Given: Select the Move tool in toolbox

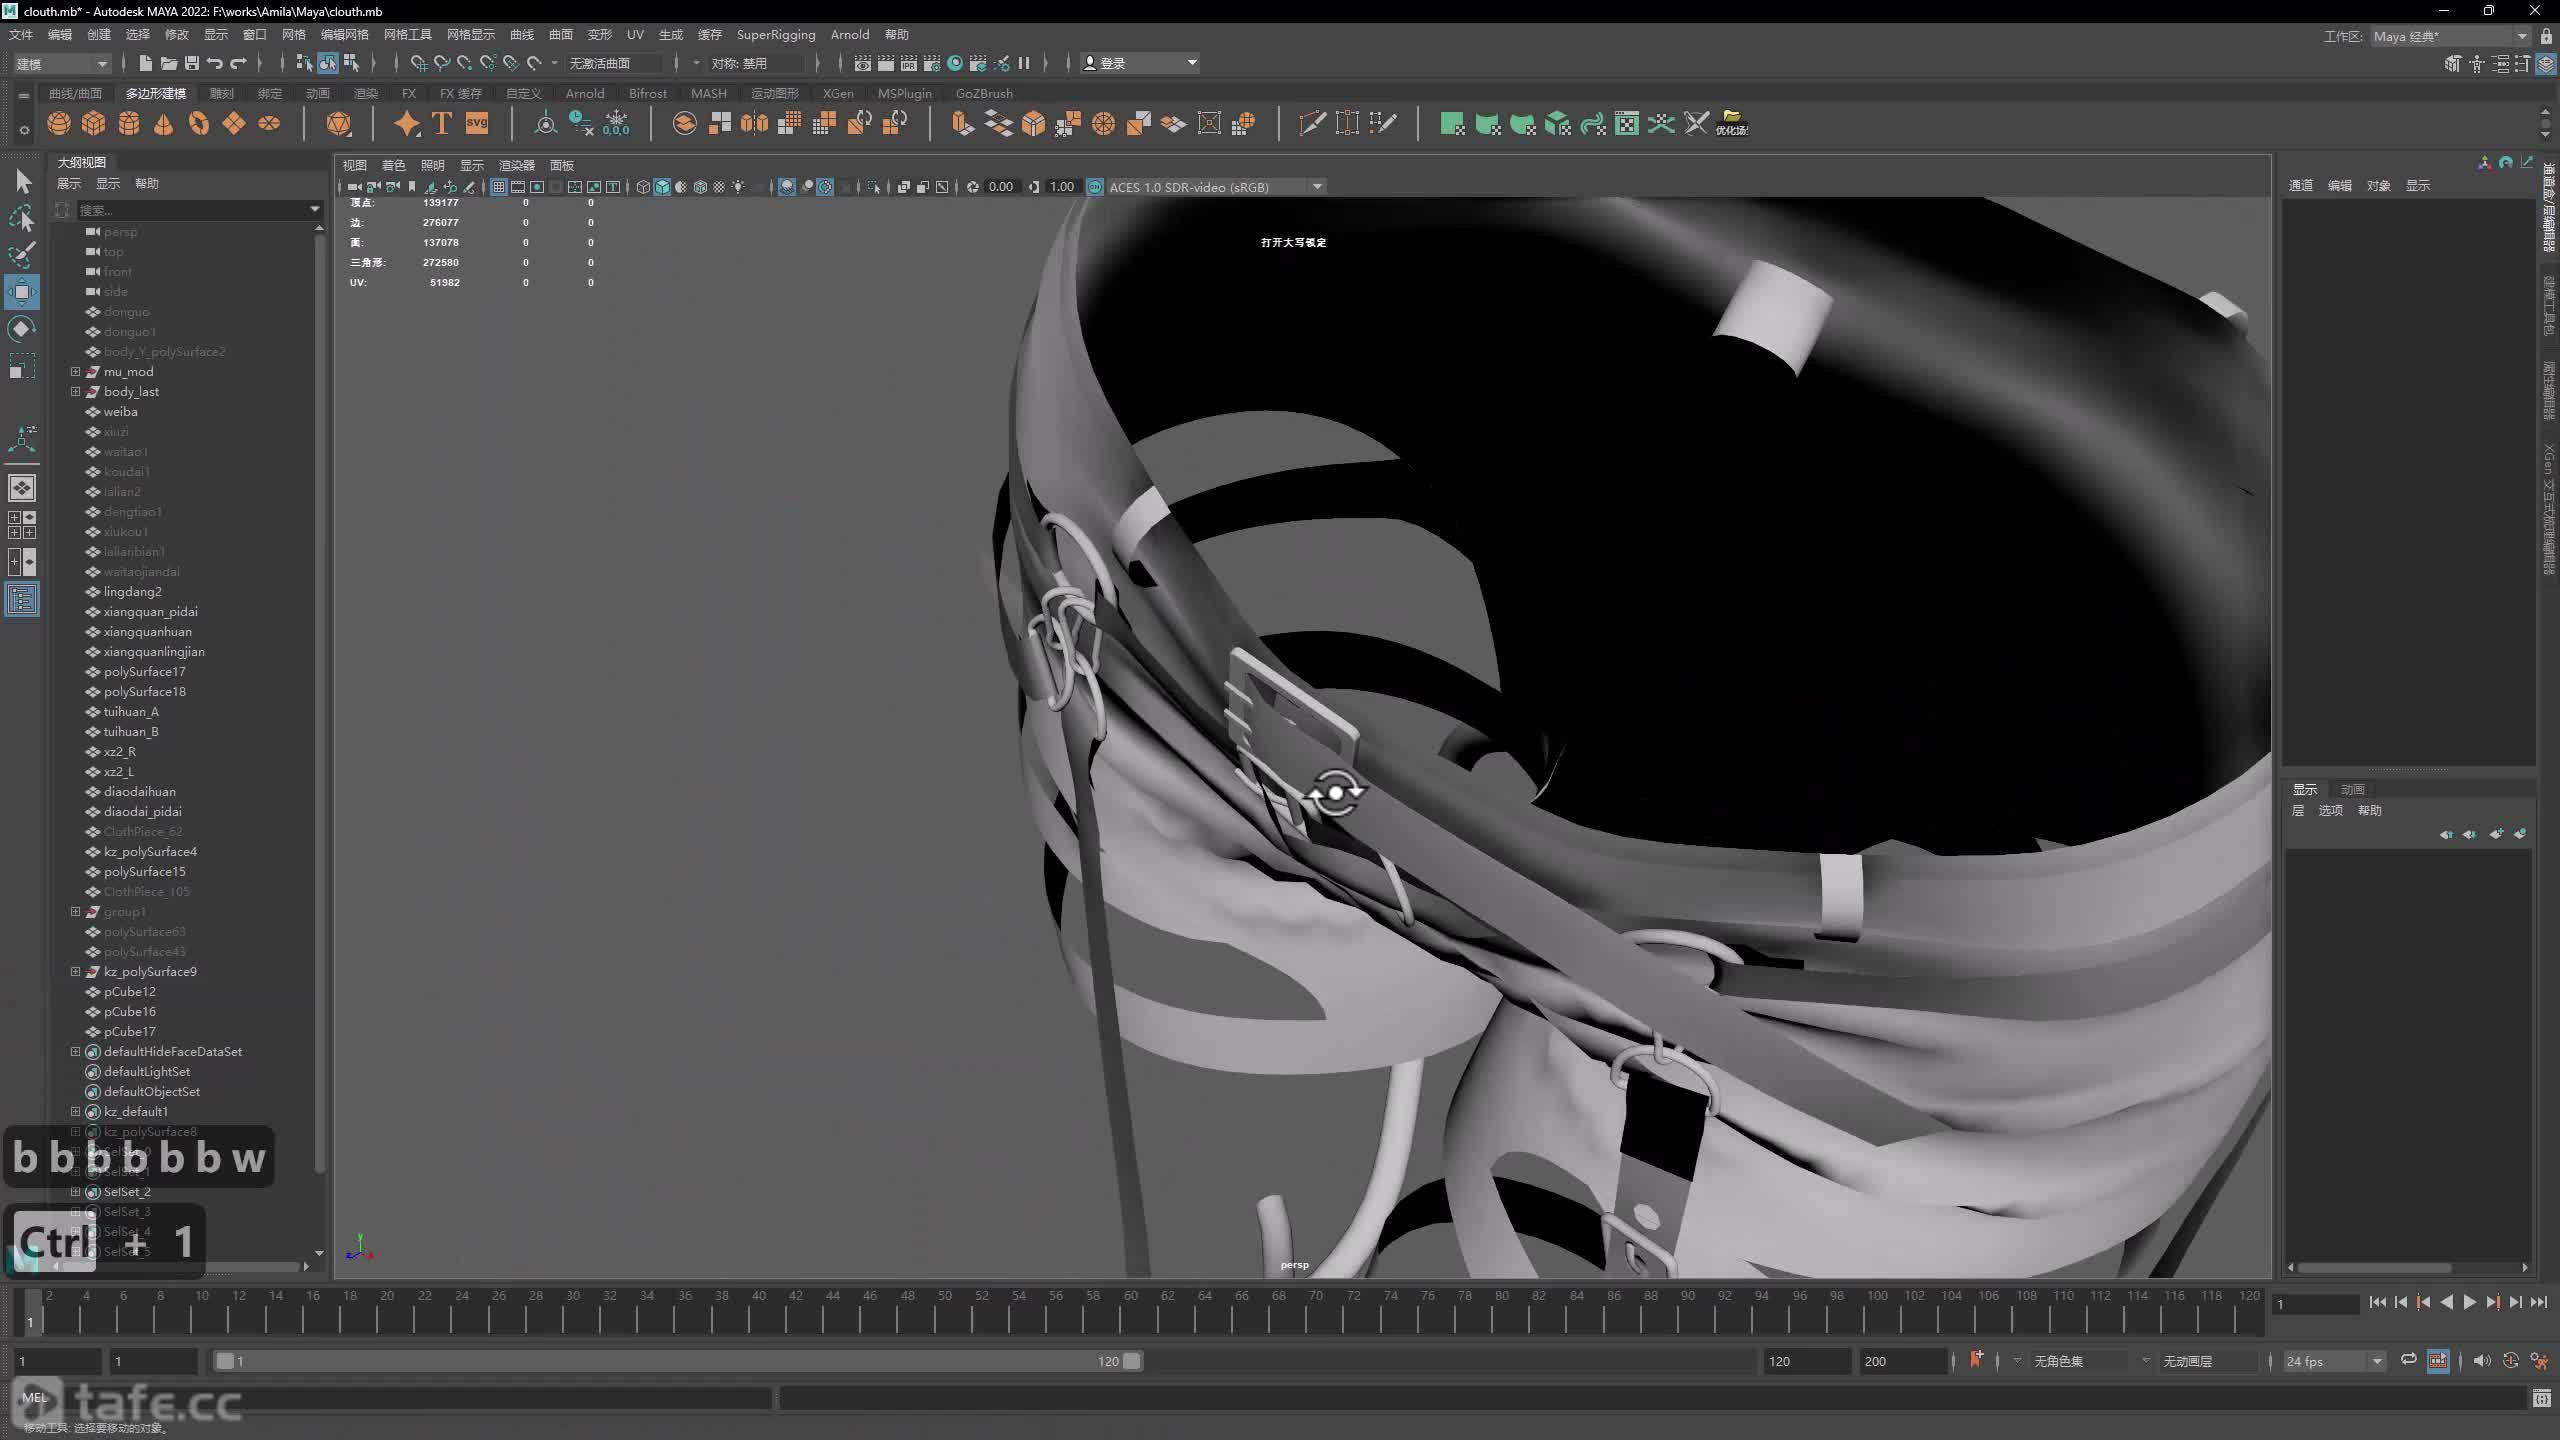Looking at the screenshot, I should click(x=22, y=292).
